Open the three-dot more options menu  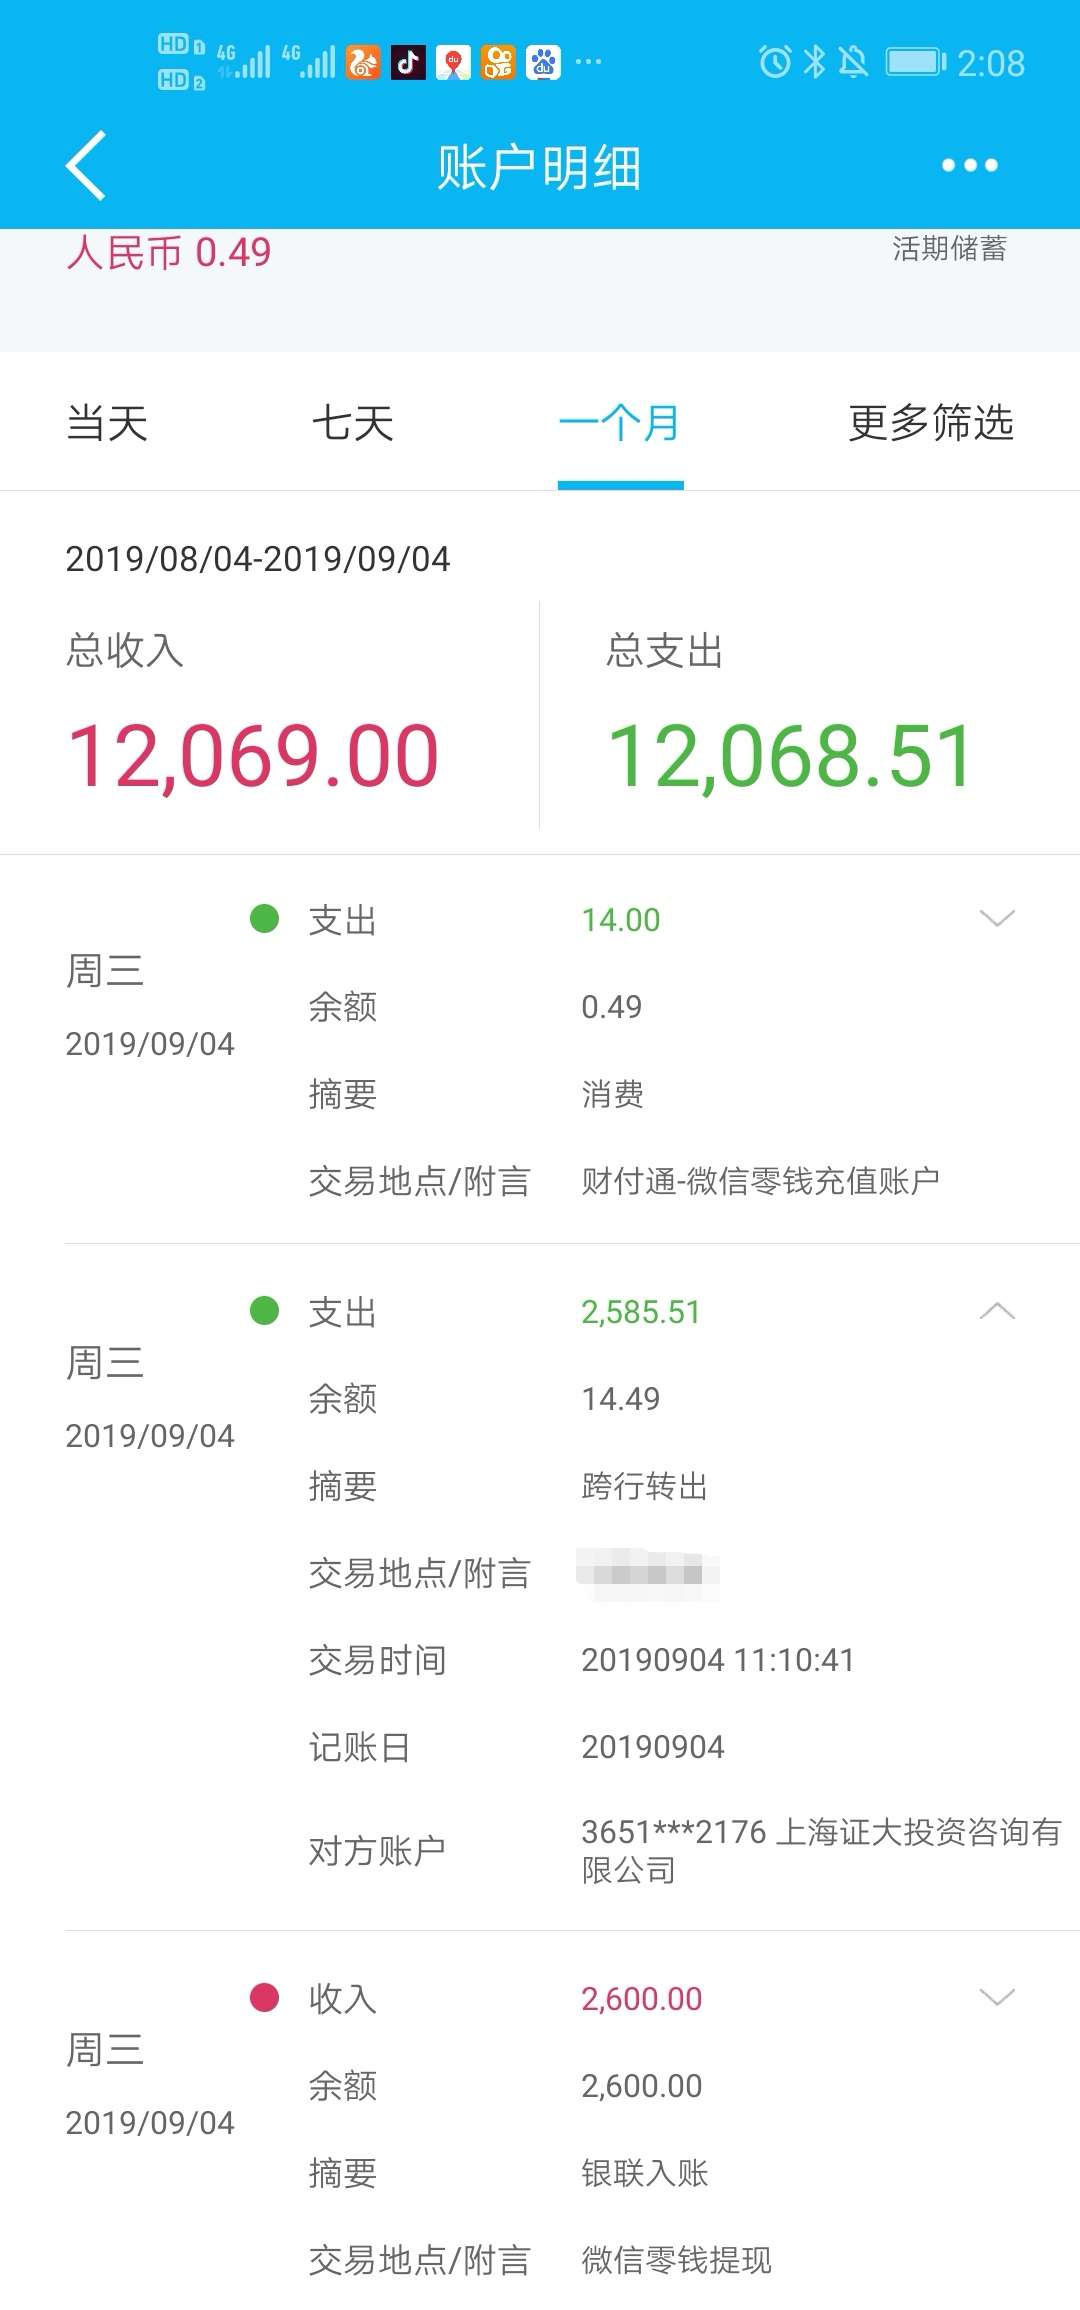969,166
